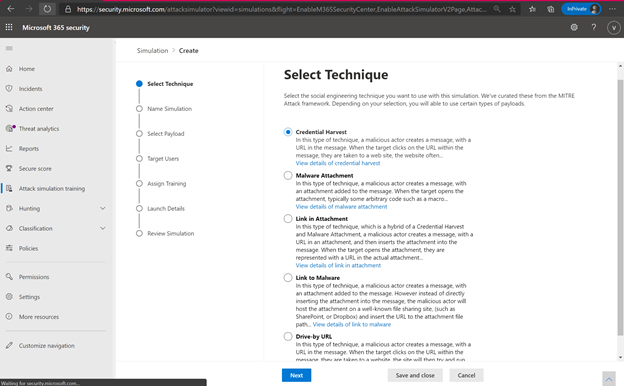Collapse the left navigation hamburger menu
The width and height of the screenshot is (624, 386).
[x=9, y=48]
